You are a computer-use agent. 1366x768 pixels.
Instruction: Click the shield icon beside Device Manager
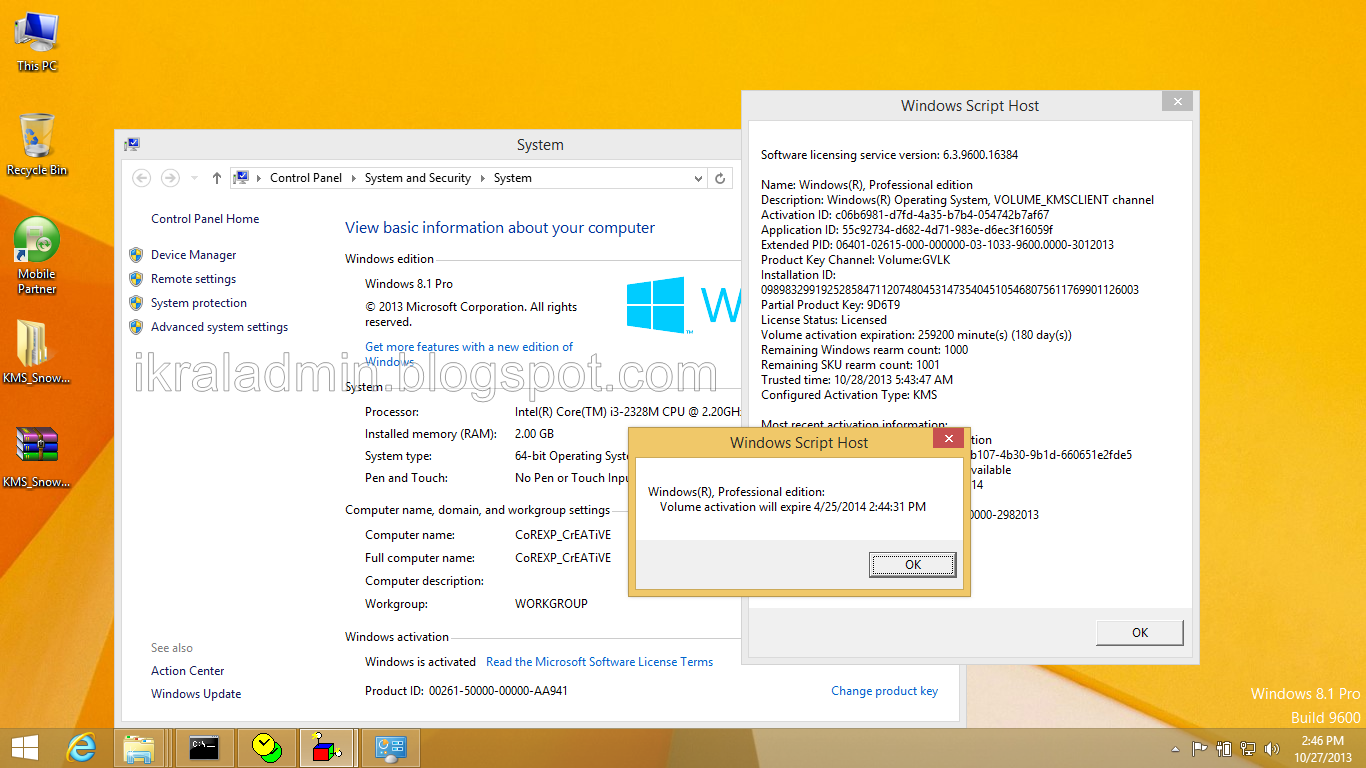[x=136, y=255]
